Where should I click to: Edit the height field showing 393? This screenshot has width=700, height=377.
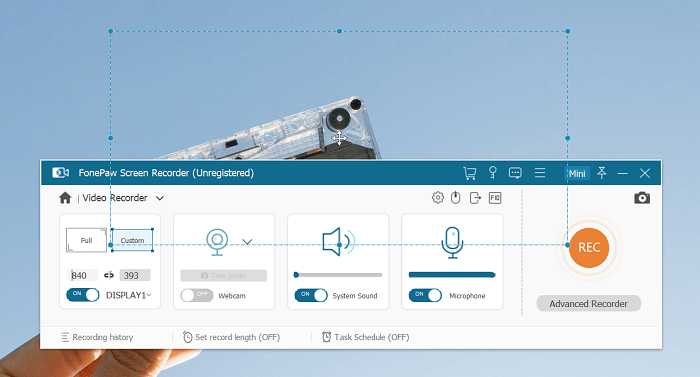(135, 275)
